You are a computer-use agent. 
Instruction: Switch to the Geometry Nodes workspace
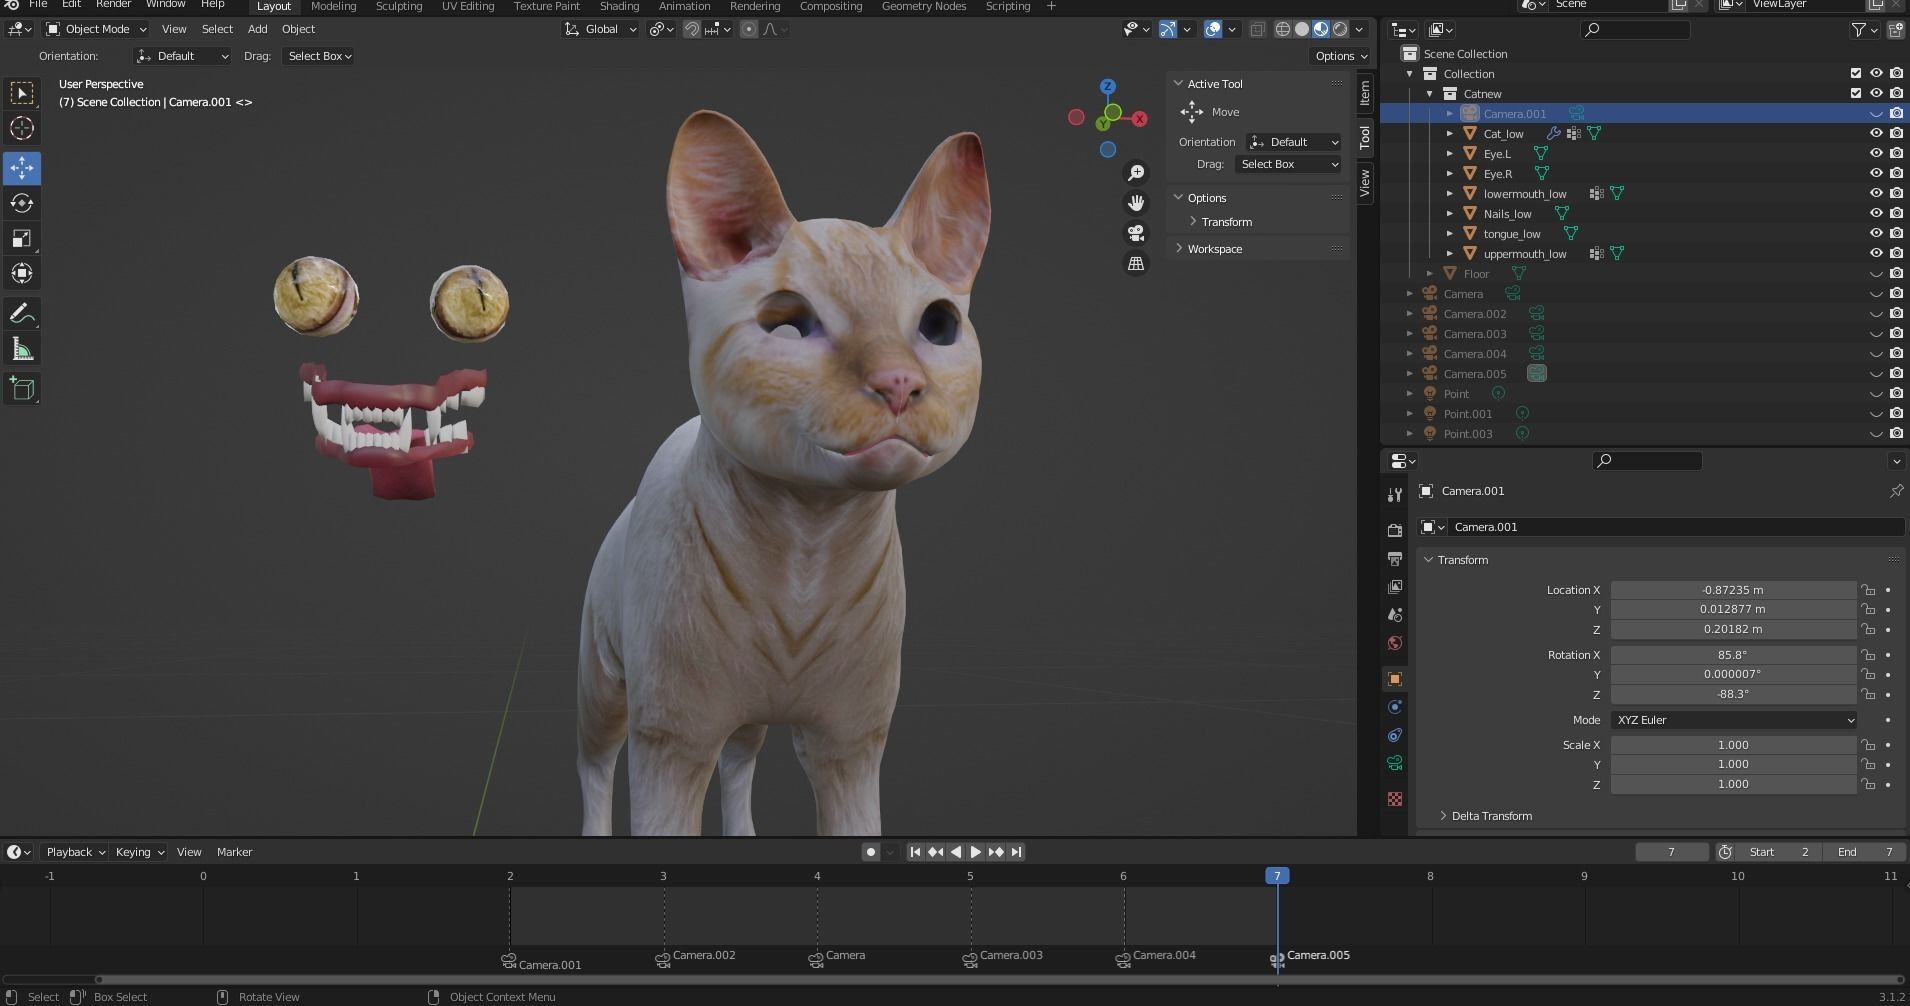tap(923, 6)
